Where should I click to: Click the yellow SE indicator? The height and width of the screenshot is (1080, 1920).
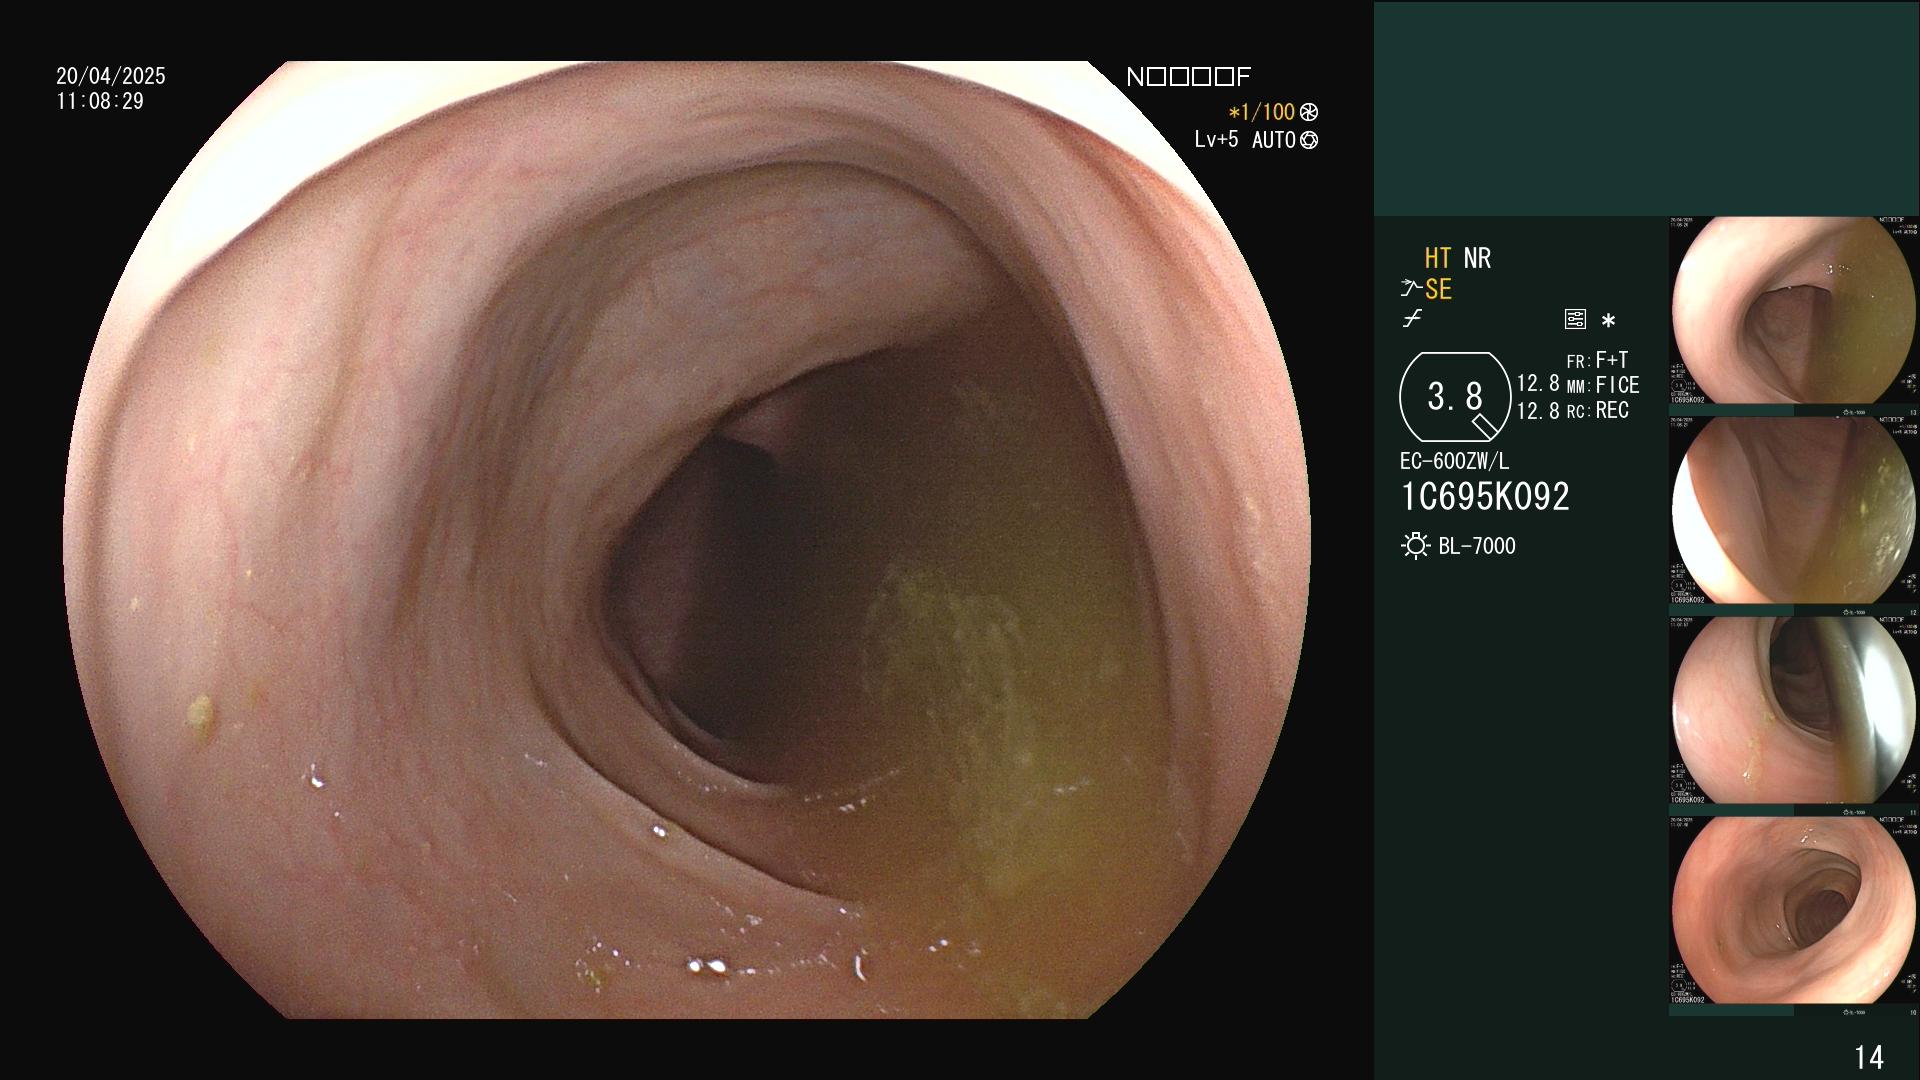[1438, 289]
